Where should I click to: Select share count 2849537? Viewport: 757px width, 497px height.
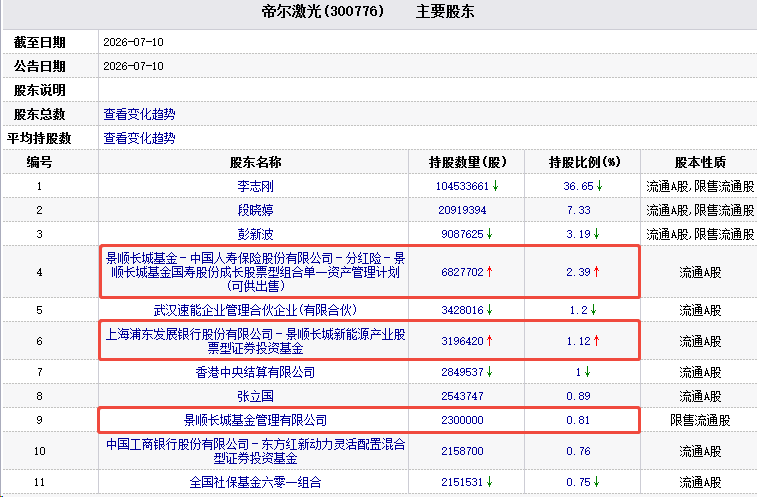[462, 372]
